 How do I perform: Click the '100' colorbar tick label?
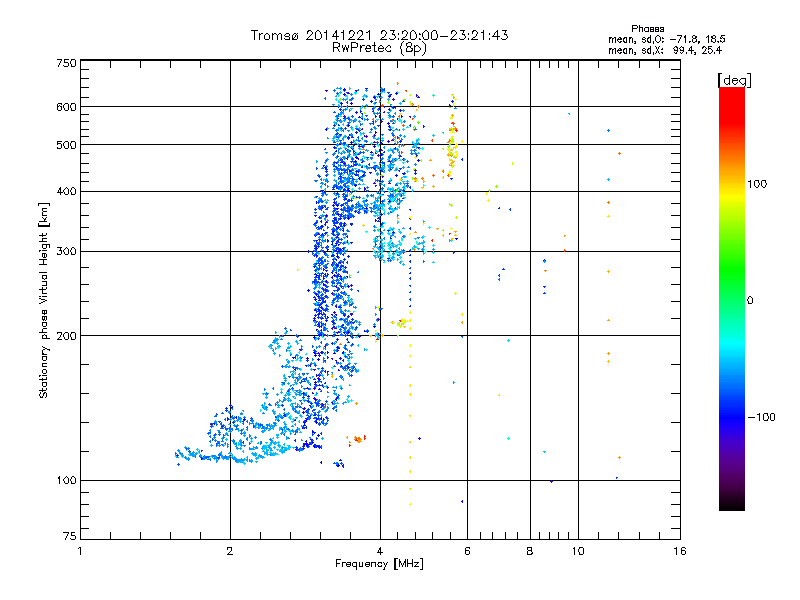[x=757, y=184]
